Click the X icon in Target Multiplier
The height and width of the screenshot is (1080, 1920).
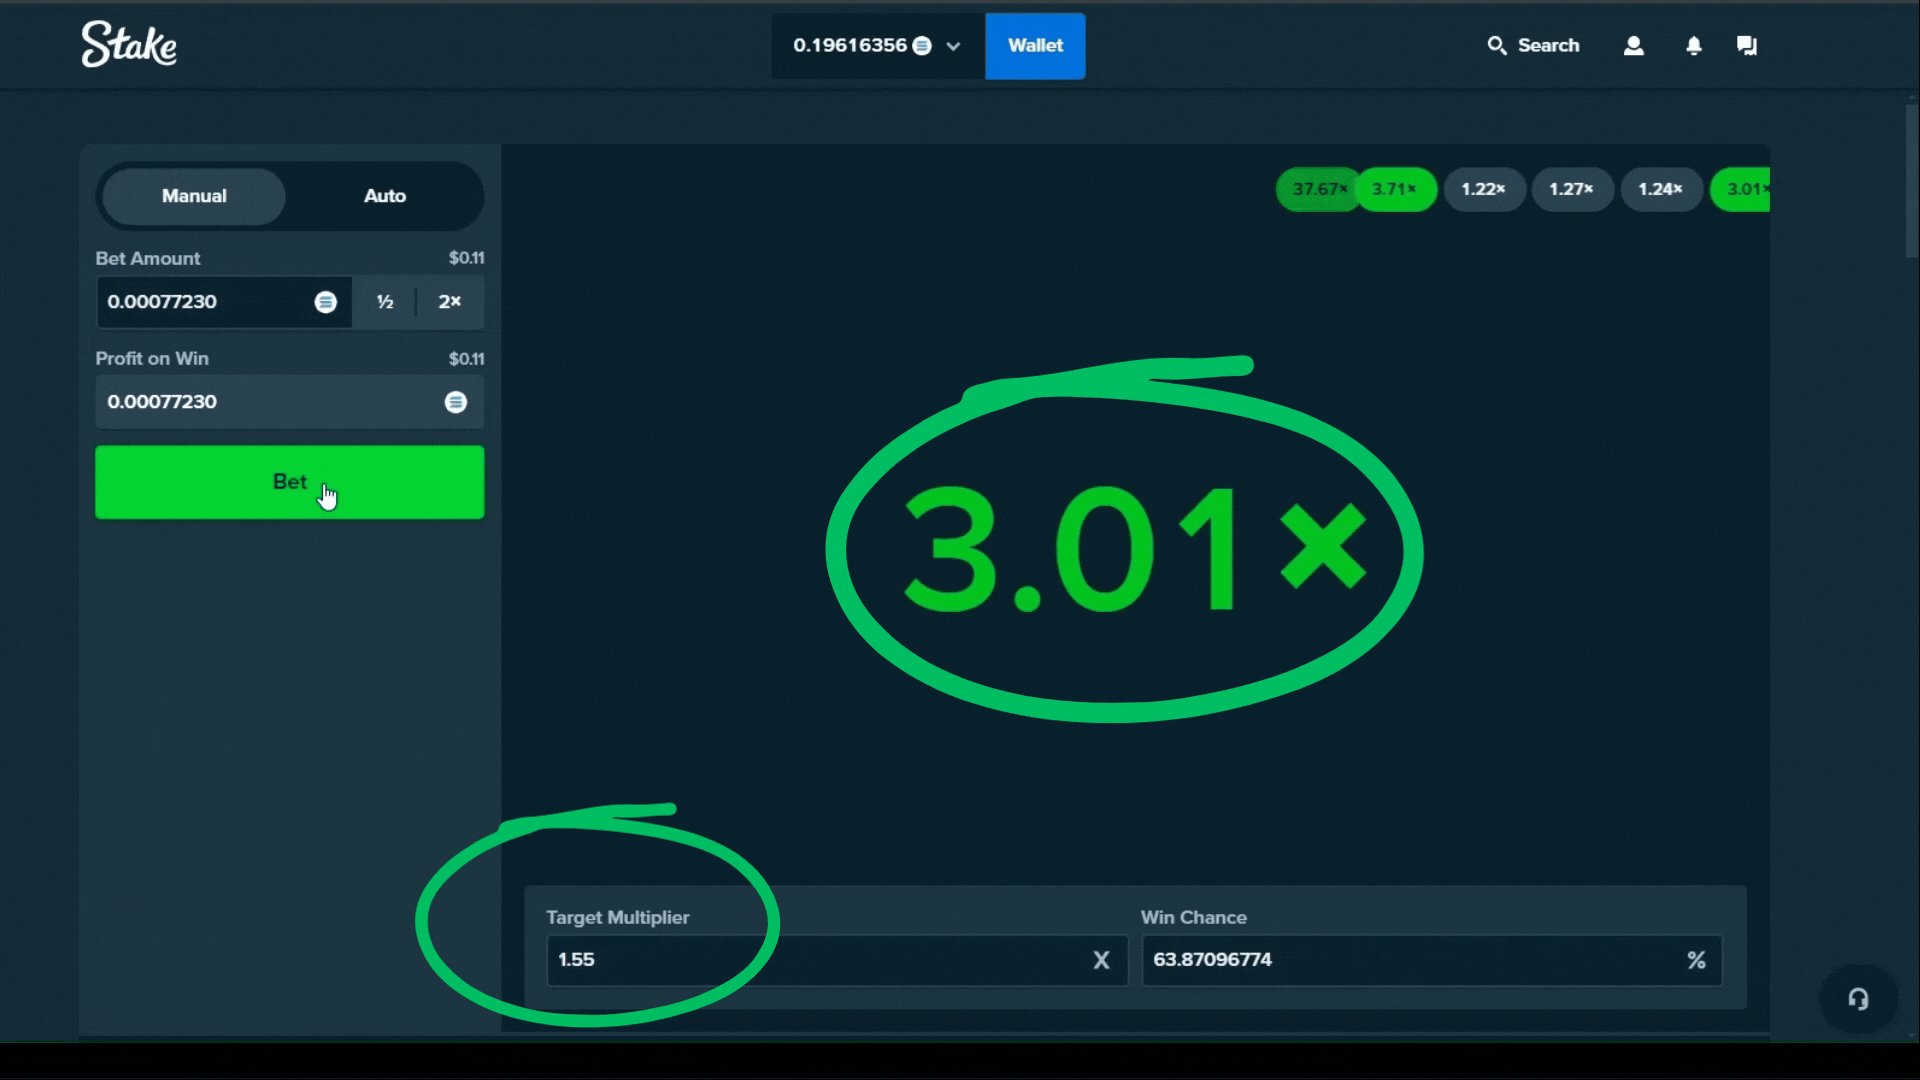1101,960
